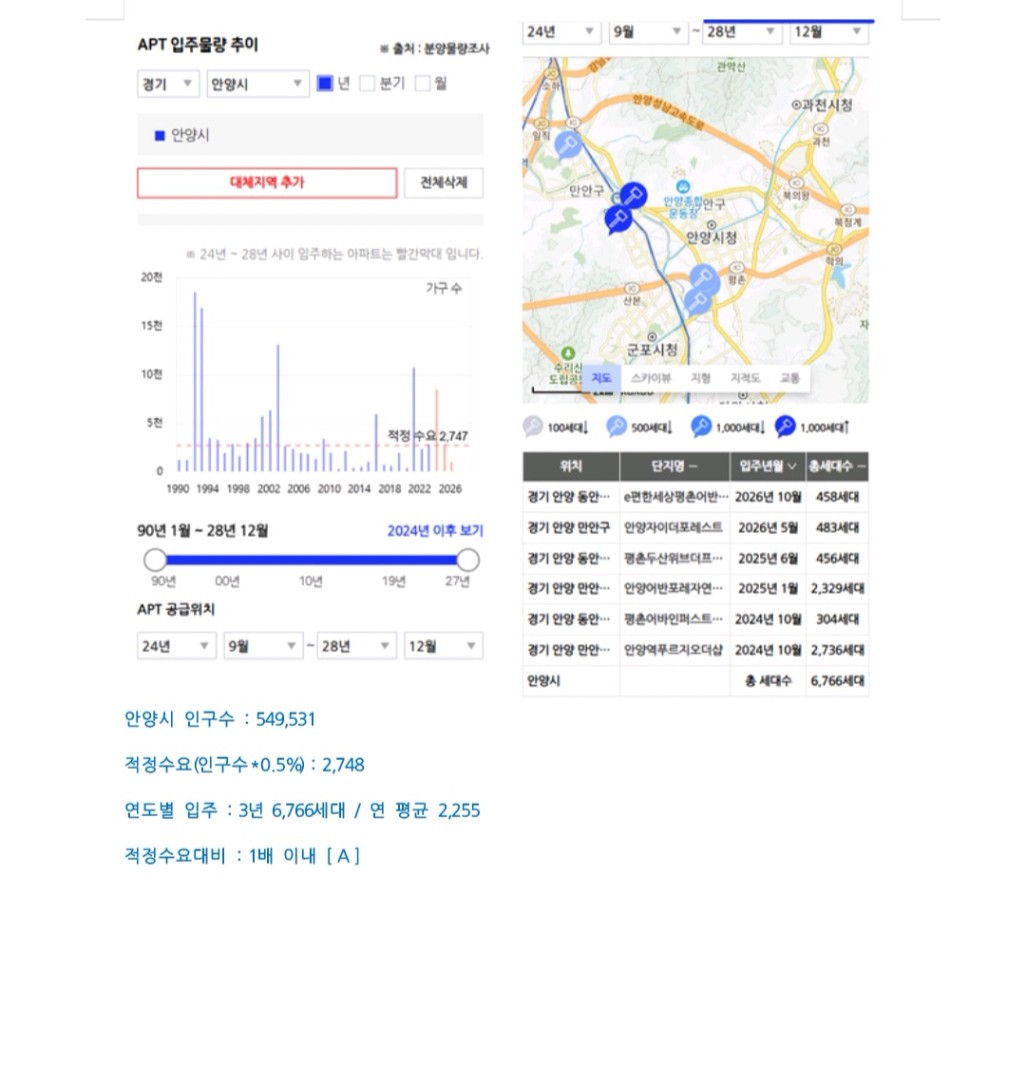
Task: Switch to the 스카이뷰 map tab
Action: (x=651, y=377)
